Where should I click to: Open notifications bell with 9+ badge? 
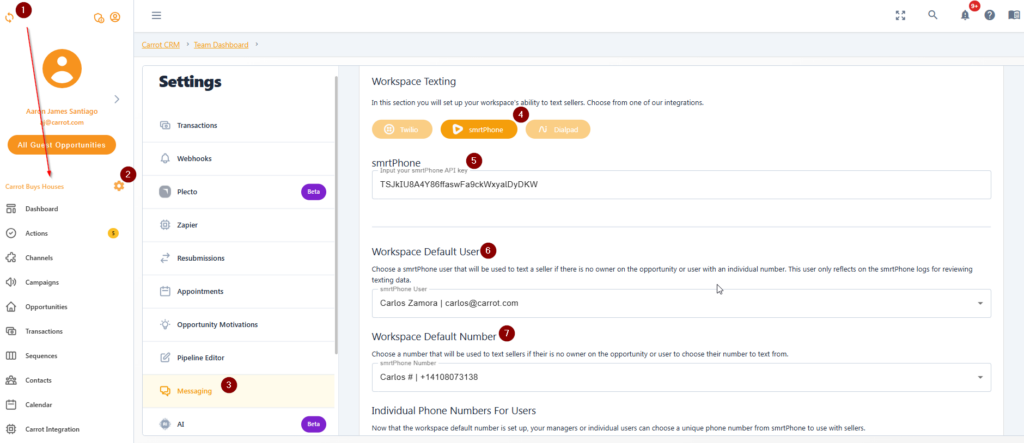[965, 15]
